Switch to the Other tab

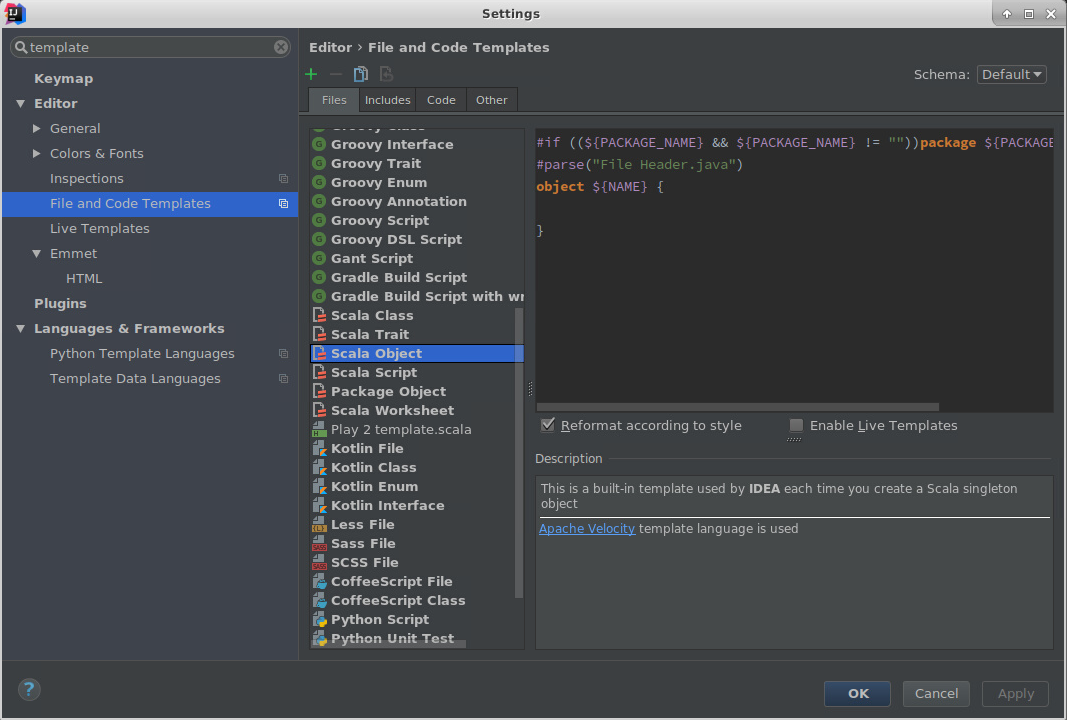[491, 100]
